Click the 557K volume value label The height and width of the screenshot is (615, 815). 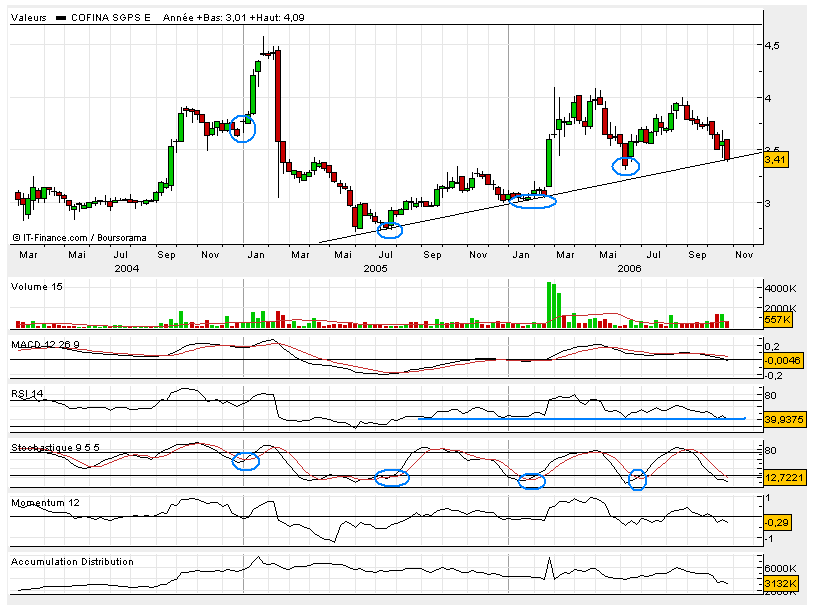click(778, 320)
